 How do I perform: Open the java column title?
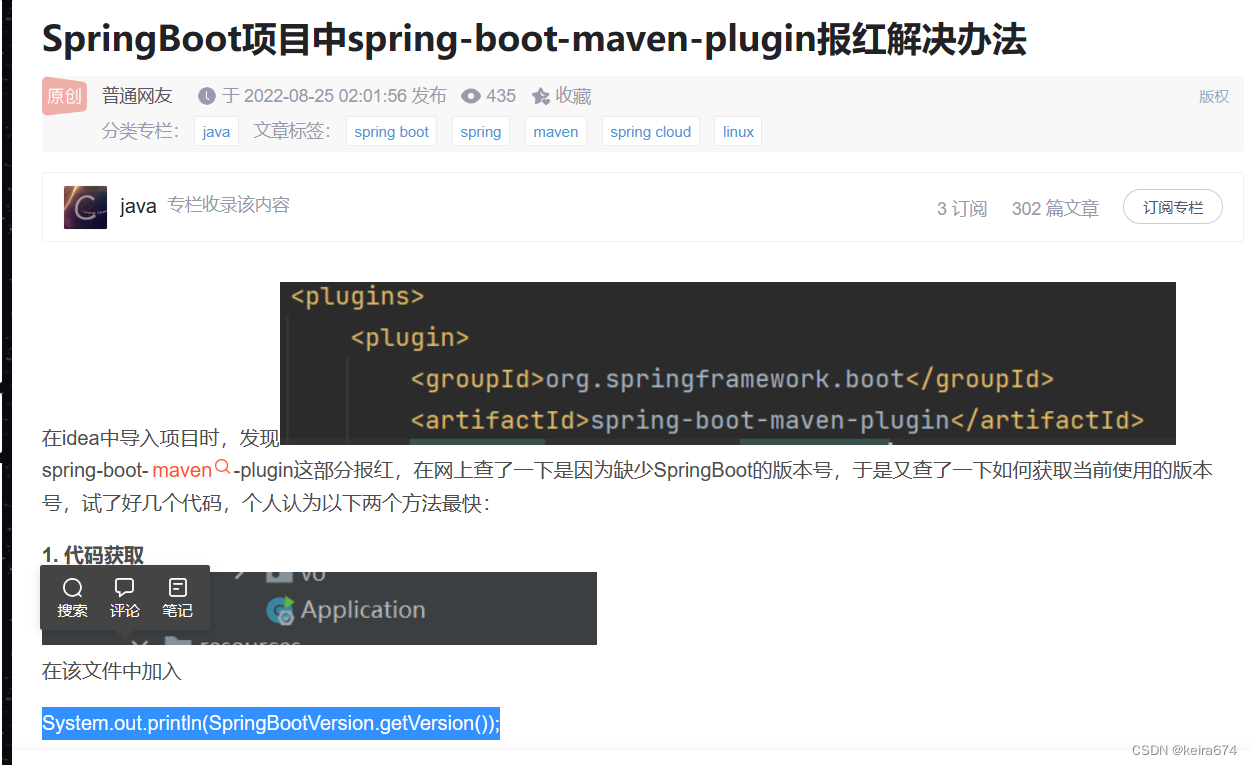pyautogui.click(x=138, y=207)
